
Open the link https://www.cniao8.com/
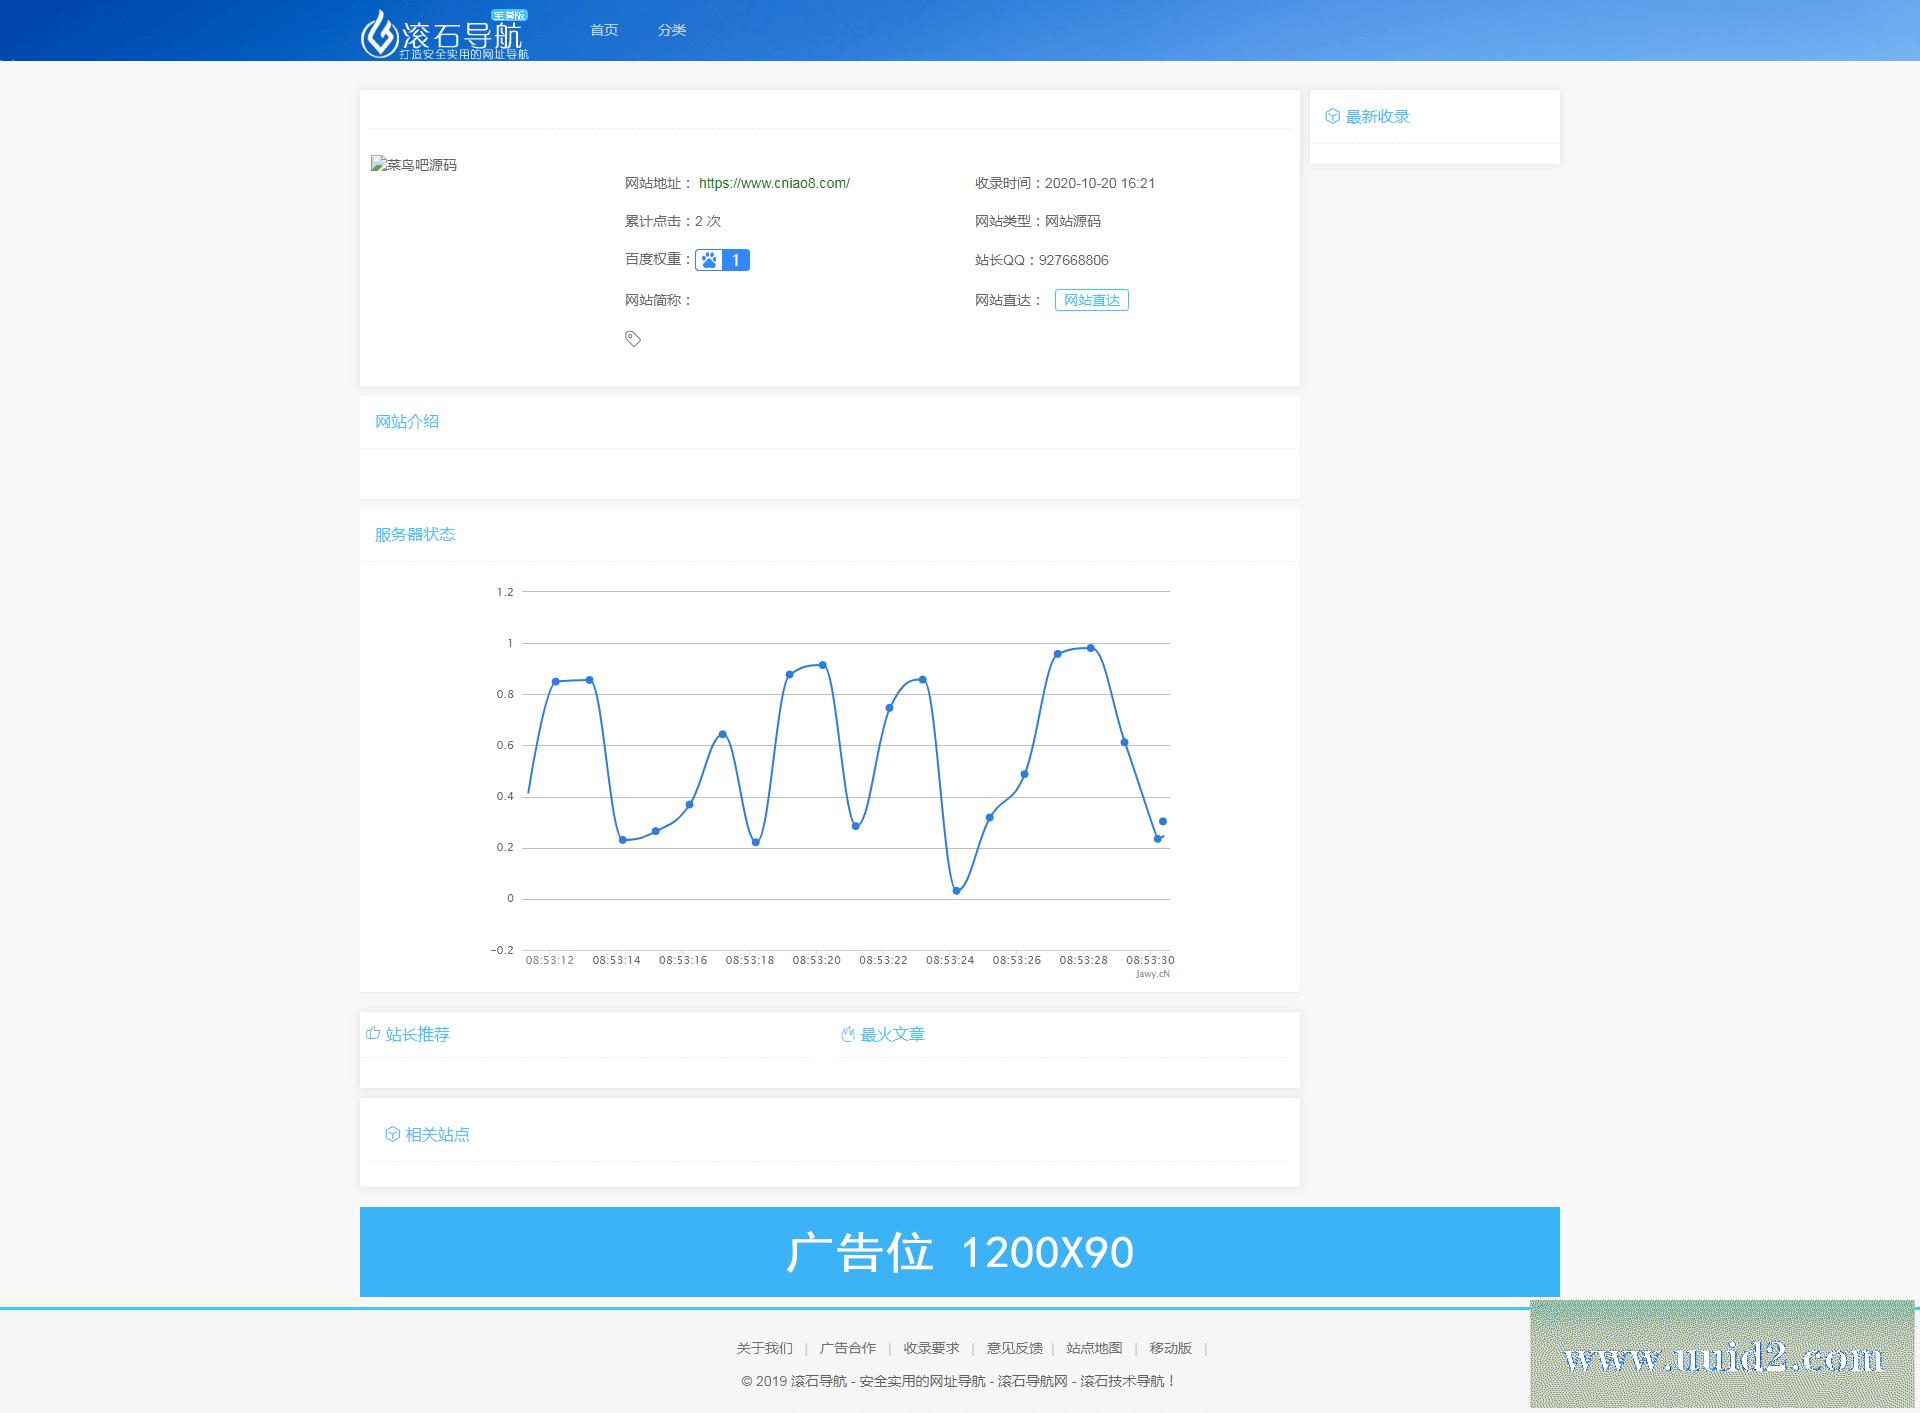pos(772,182)
